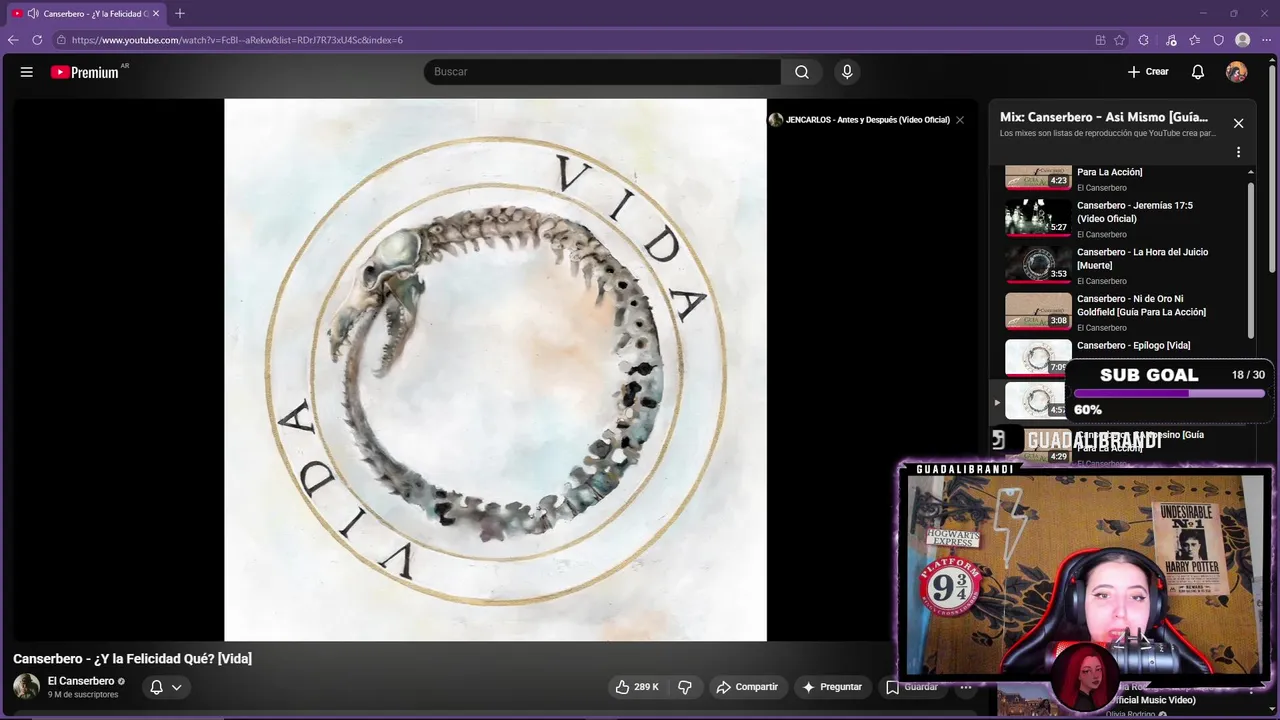Open browser extensions puzzle icon
The image size is (1280, 720).
click(1144, 40)
